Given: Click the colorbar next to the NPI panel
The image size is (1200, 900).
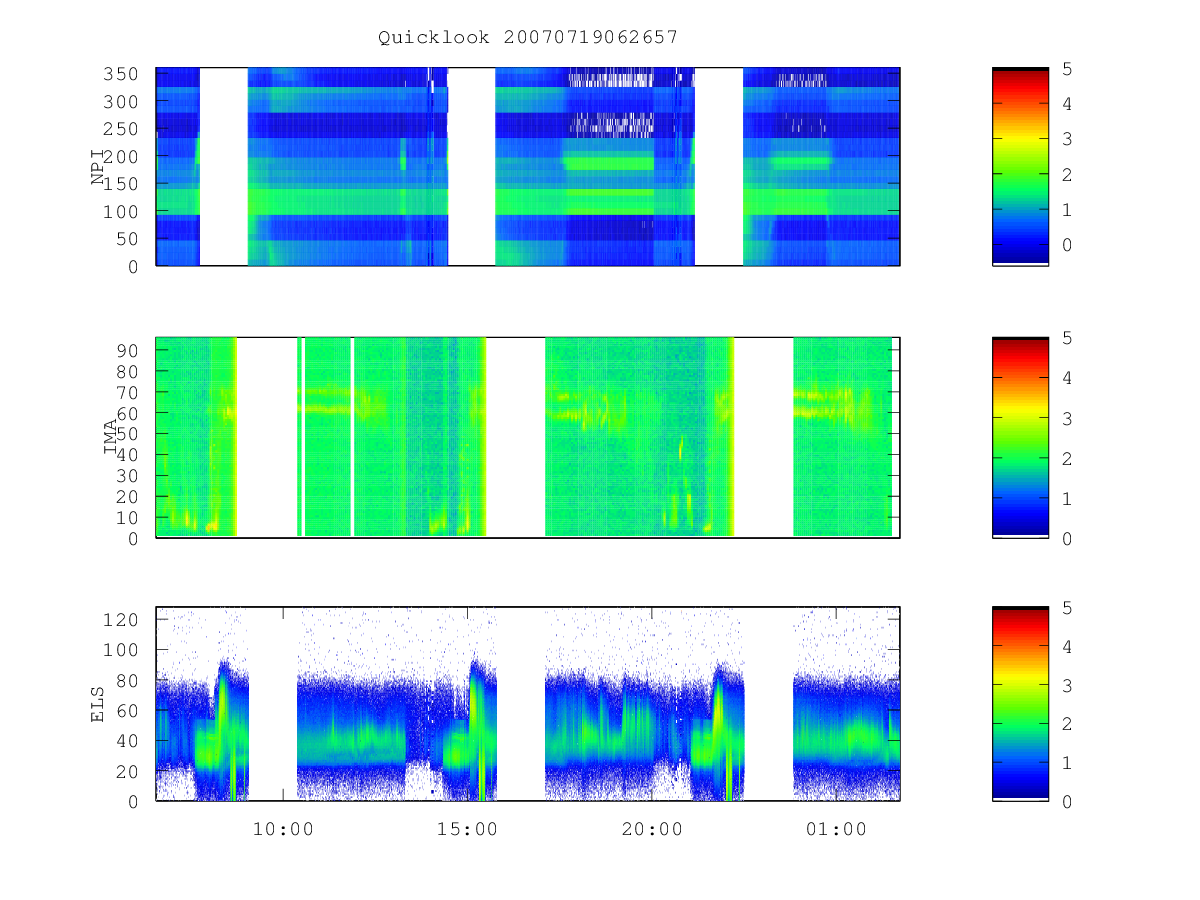Looking at the screenshot, I should coord(1020,167).
